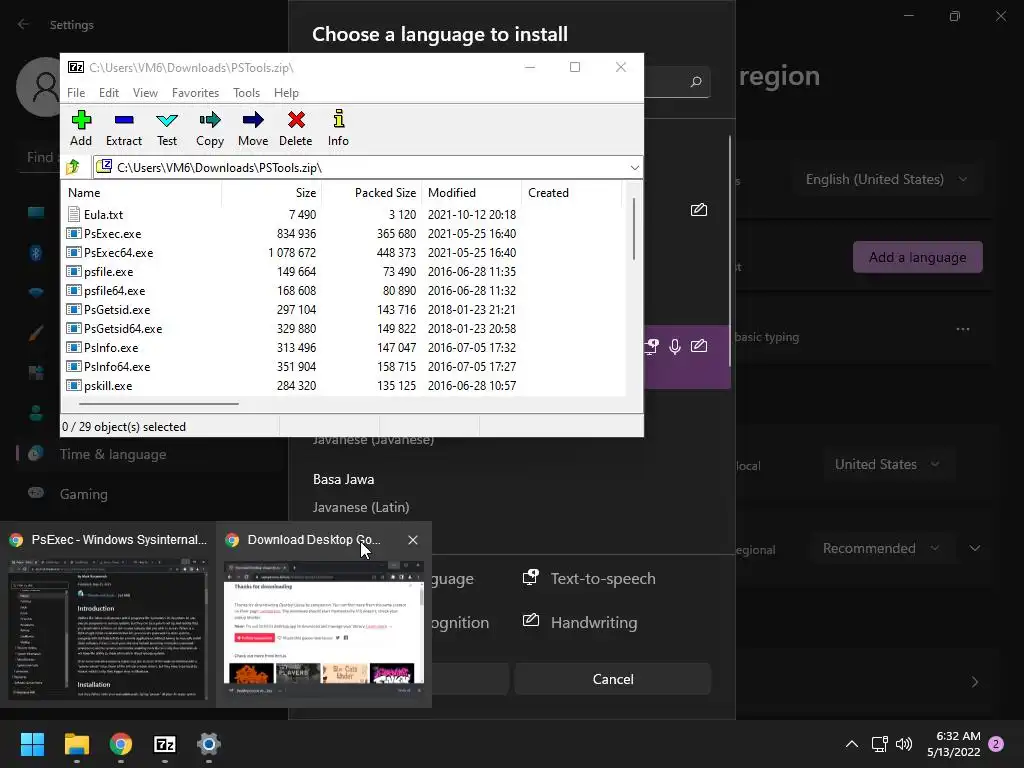Go up one folder level in 7-Zip
1024x768 pixels.
coord(73,167)
